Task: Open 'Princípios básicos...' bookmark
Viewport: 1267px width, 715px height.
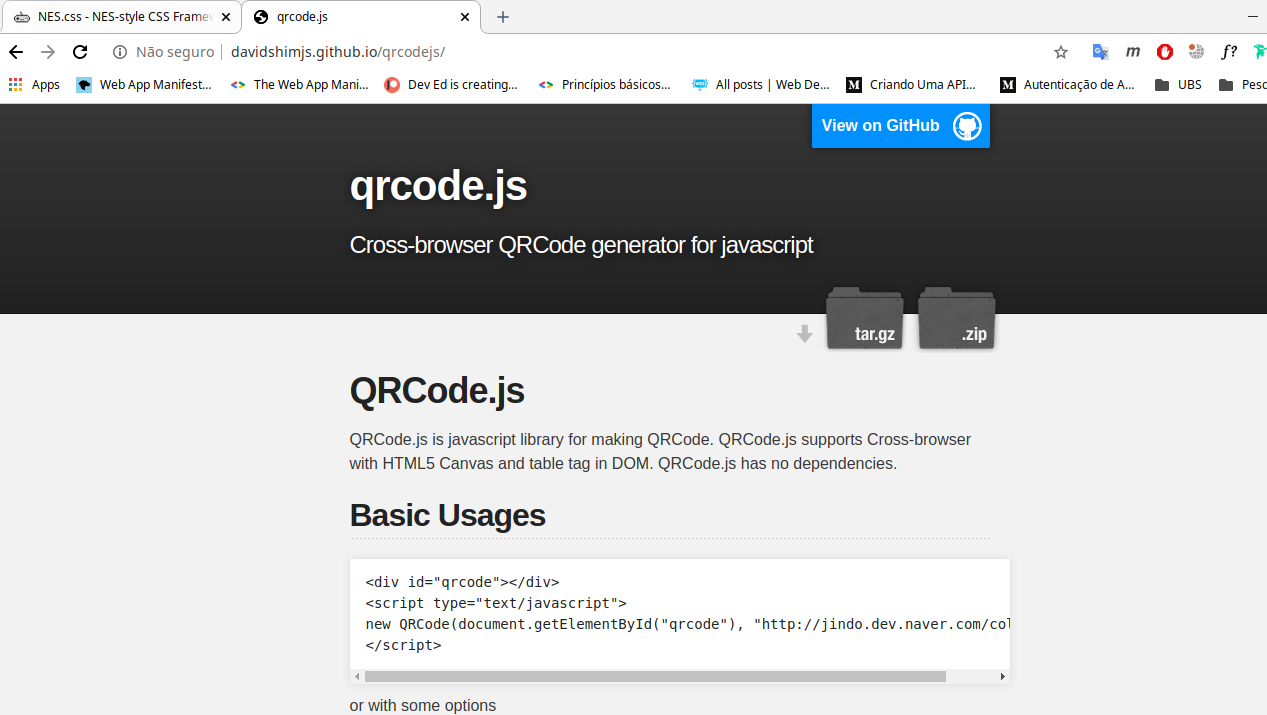Action: click(x=604, y=85)
